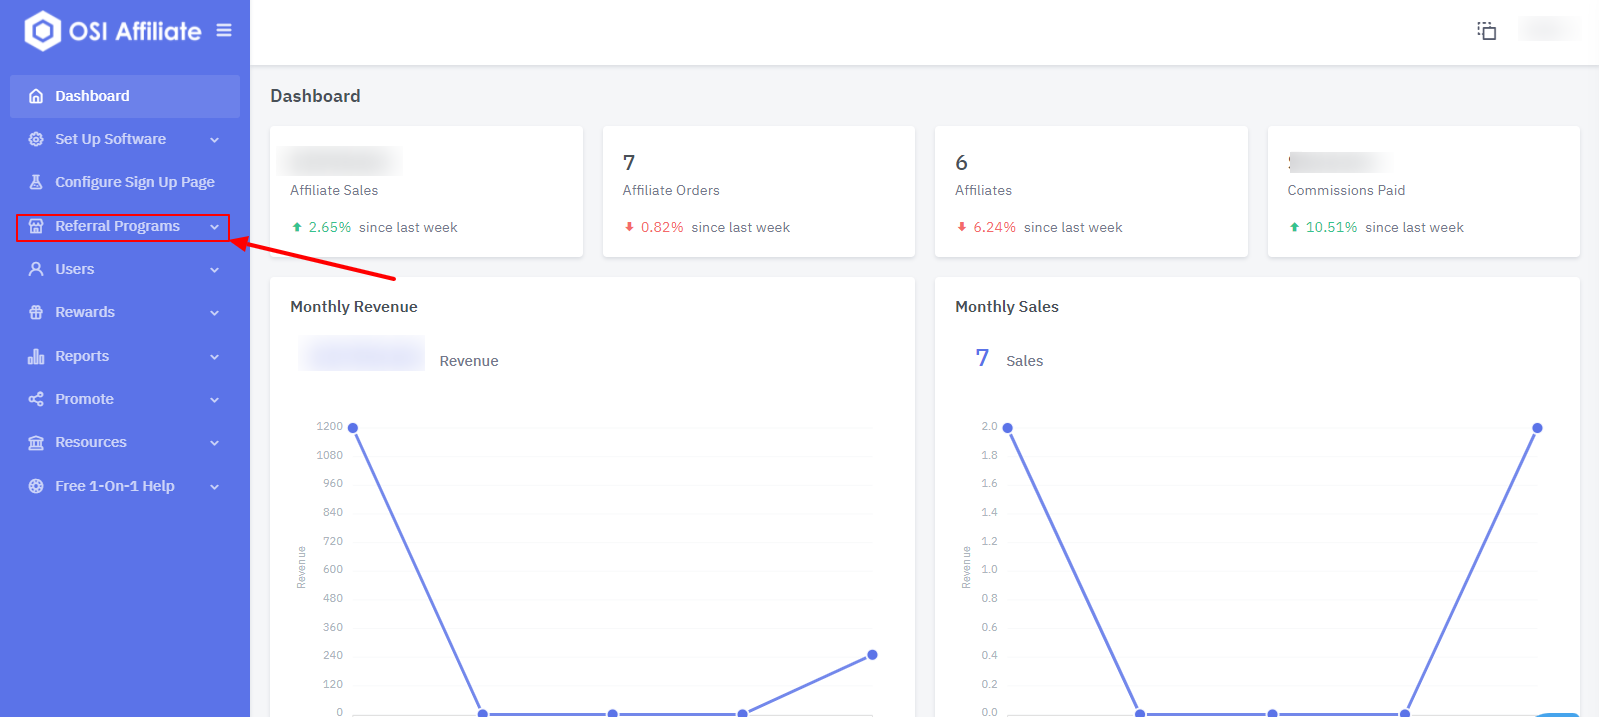Click the 6.24% percentage text
Screen dimensions: 1599x717
pyautogui.click(x=995, y=227)
